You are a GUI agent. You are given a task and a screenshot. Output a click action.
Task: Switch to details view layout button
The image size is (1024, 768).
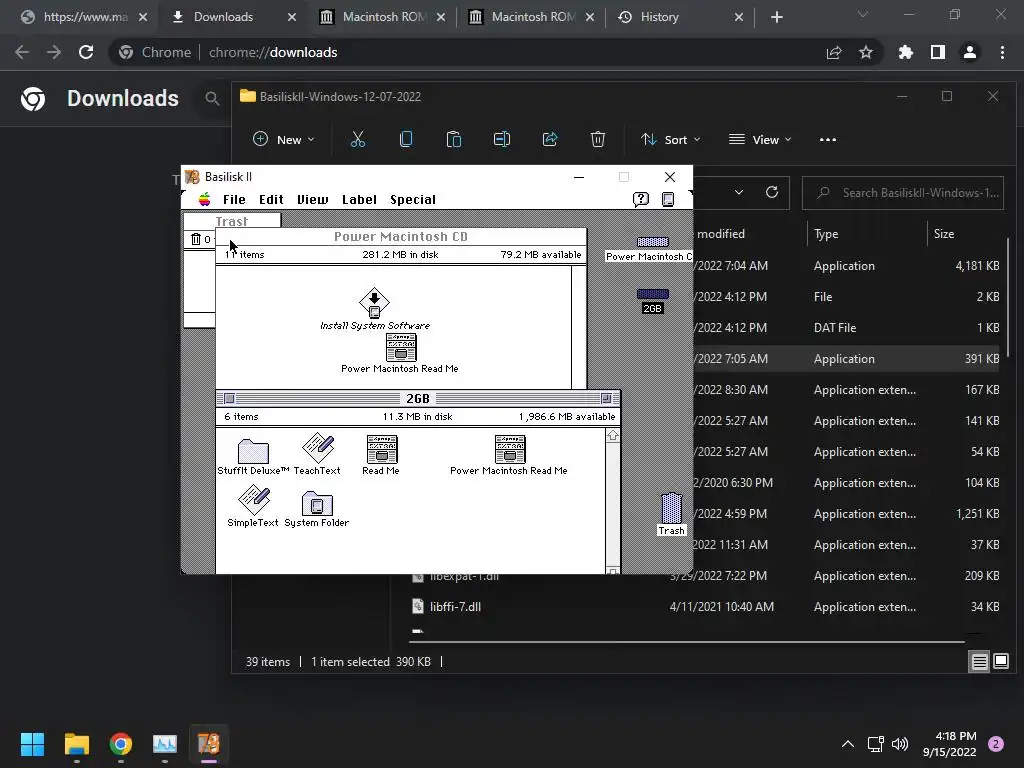(980, 662)
